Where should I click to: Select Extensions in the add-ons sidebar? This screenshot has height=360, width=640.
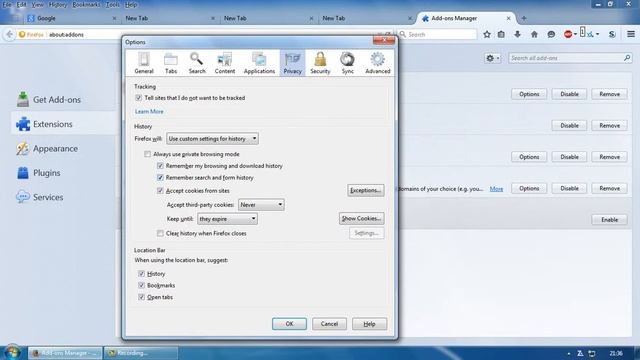64,124
